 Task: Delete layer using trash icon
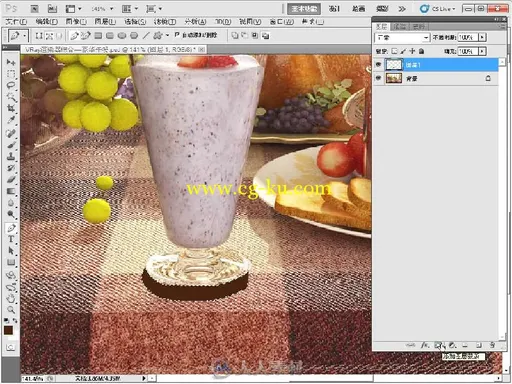tap(492, 345)
